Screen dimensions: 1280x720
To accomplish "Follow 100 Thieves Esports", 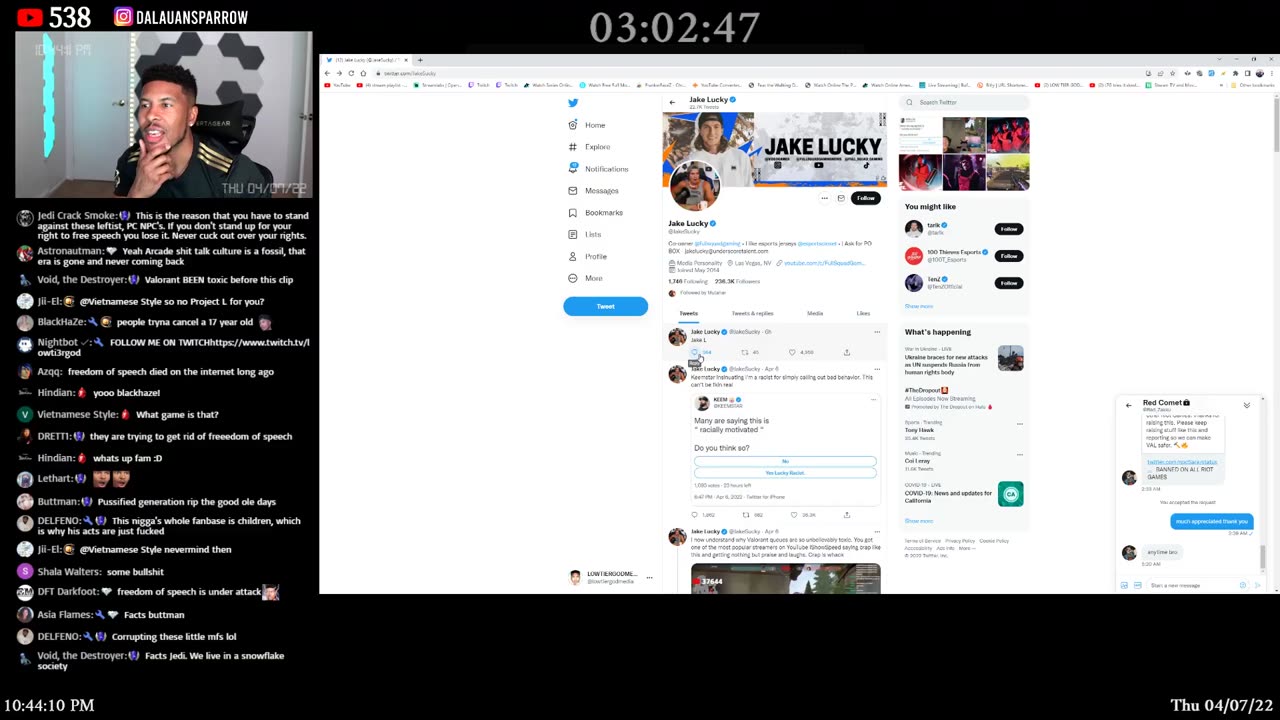I will (x=1008, y=256).
